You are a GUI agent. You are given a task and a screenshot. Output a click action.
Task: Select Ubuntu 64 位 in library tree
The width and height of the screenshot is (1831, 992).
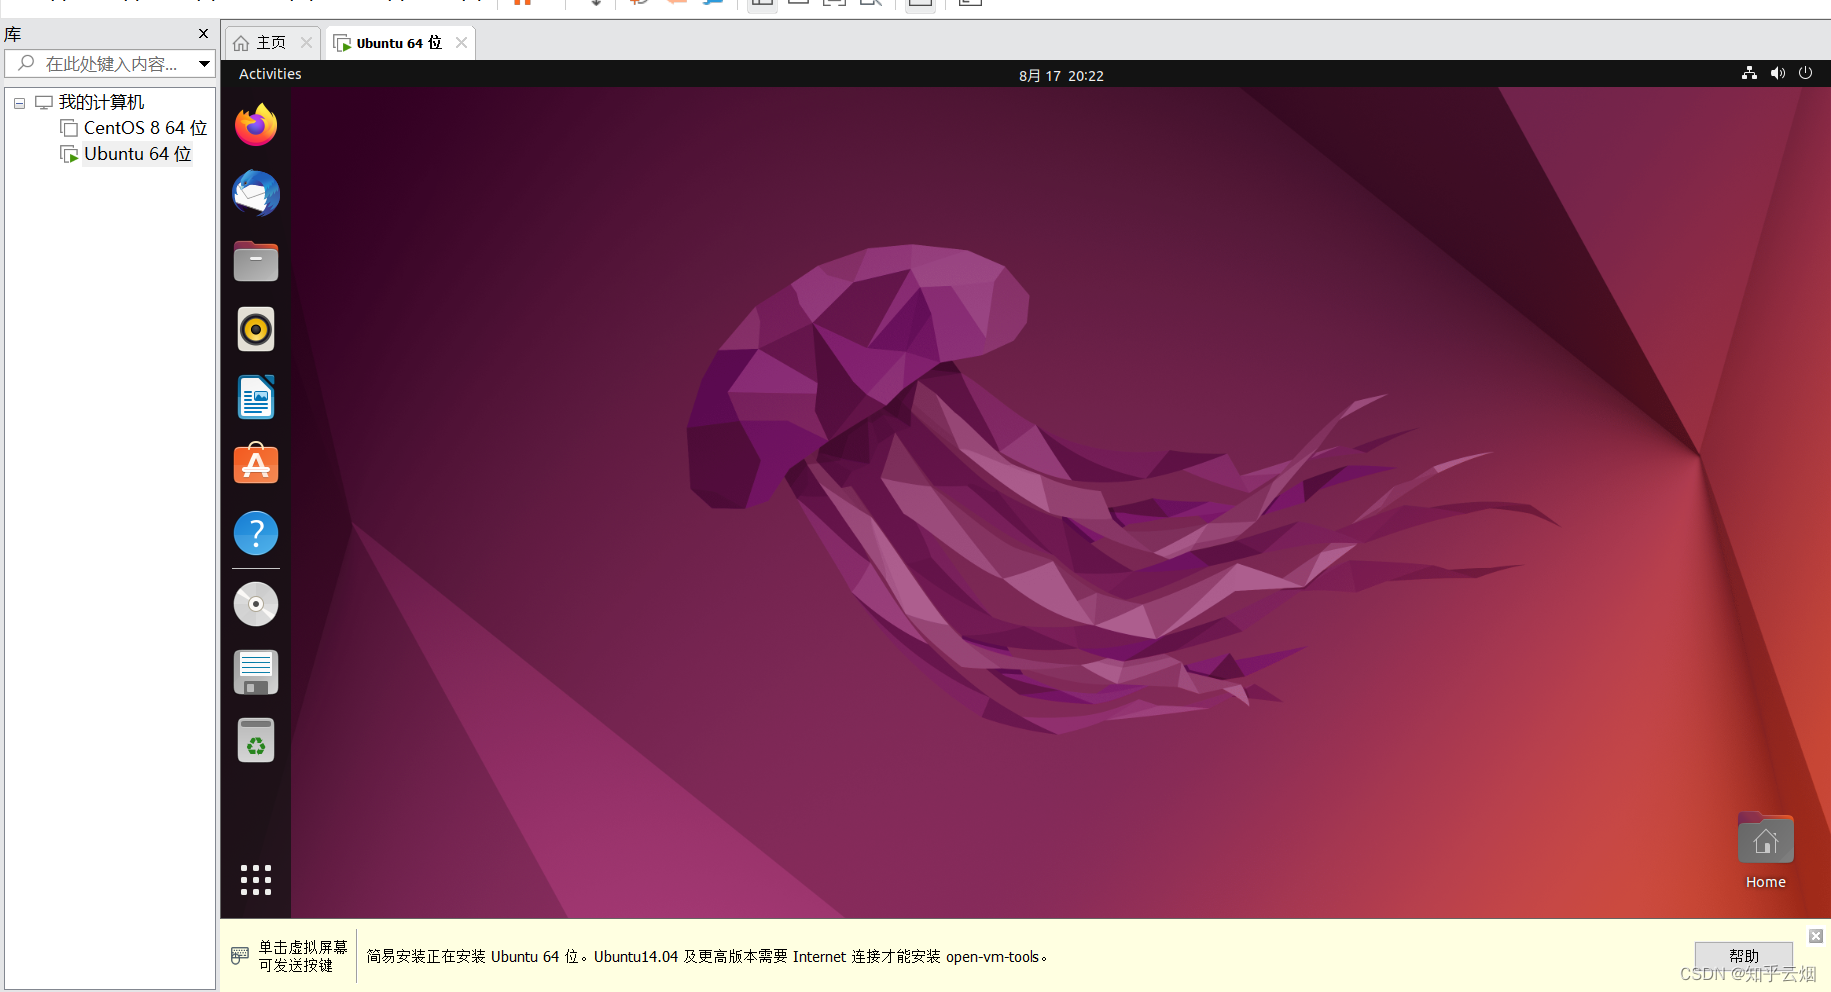tap(137, 154)
